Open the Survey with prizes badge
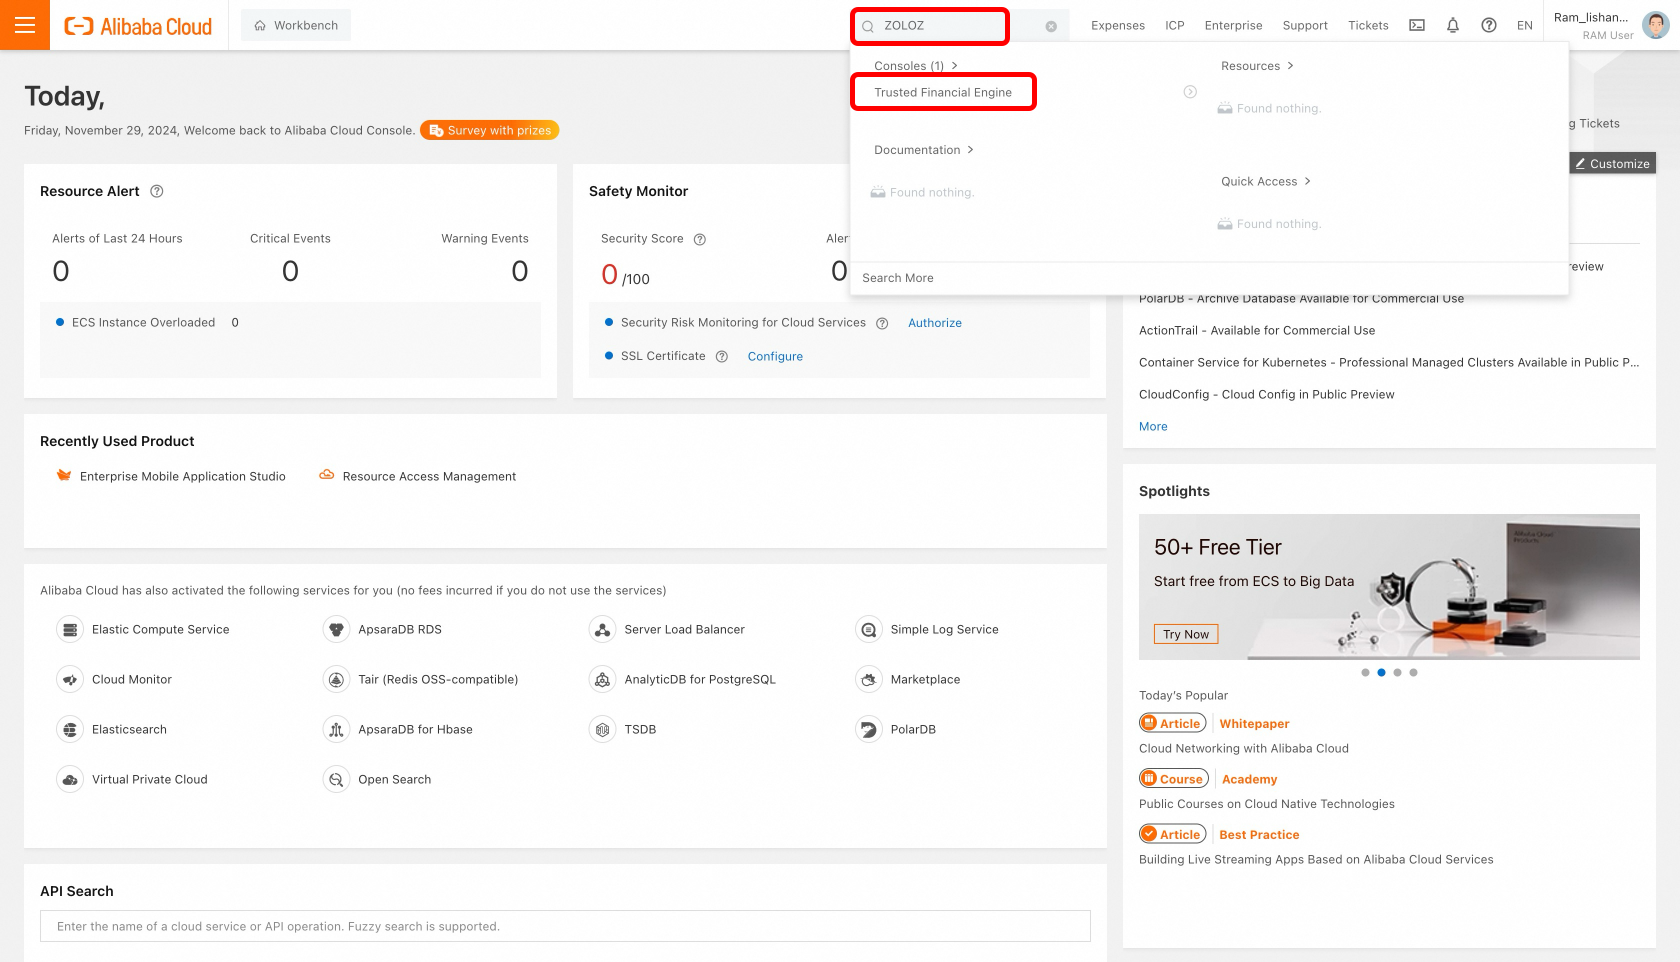 (x=490, y=130)
